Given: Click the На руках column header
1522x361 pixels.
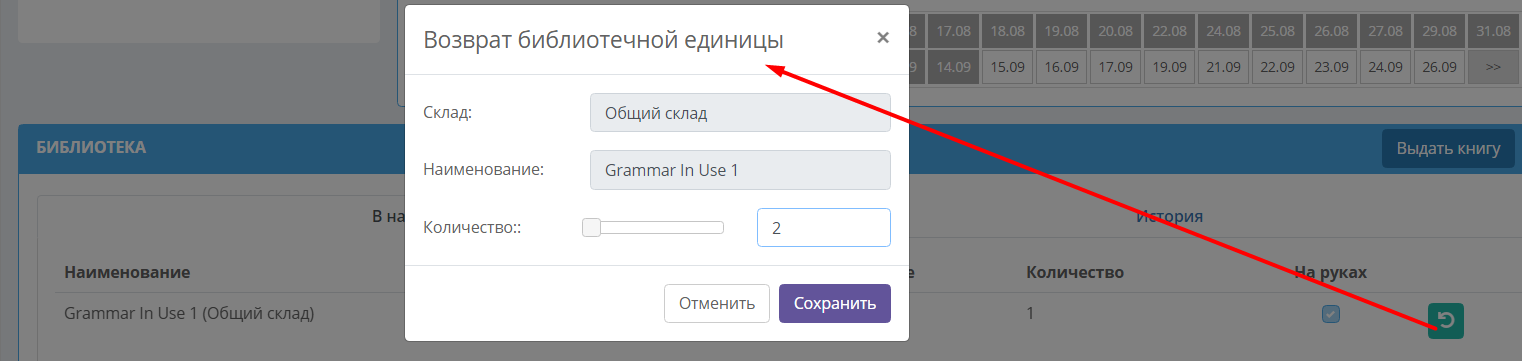Looking at the screenshot, I should tap(1330, 272).
